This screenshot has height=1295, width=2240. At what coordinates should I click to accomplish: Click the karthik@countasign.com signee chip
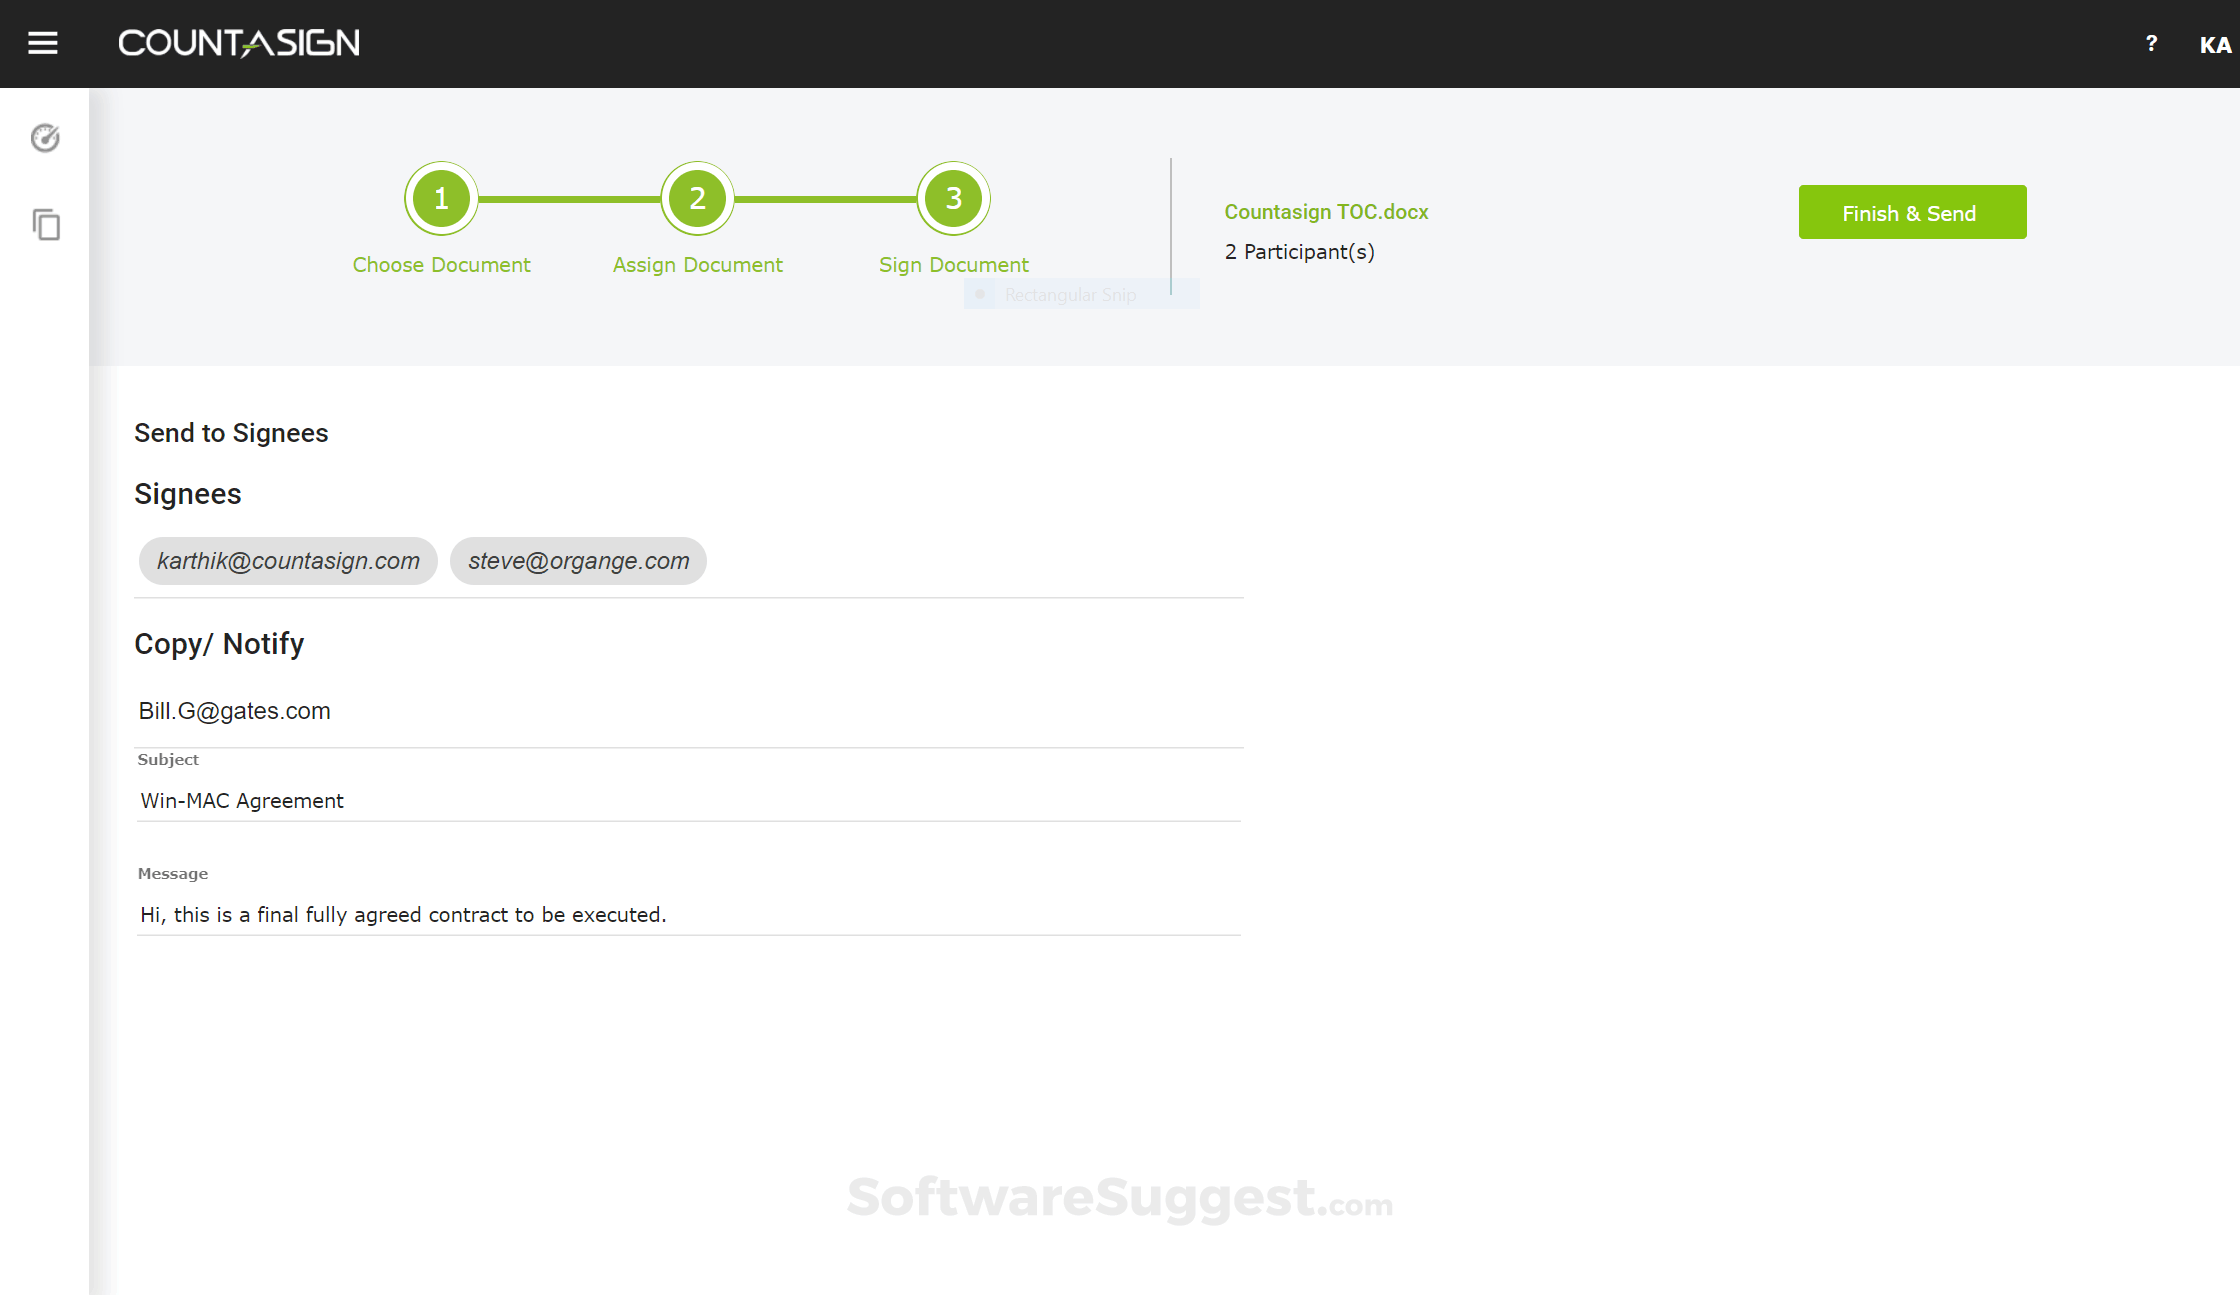point(288,561)
